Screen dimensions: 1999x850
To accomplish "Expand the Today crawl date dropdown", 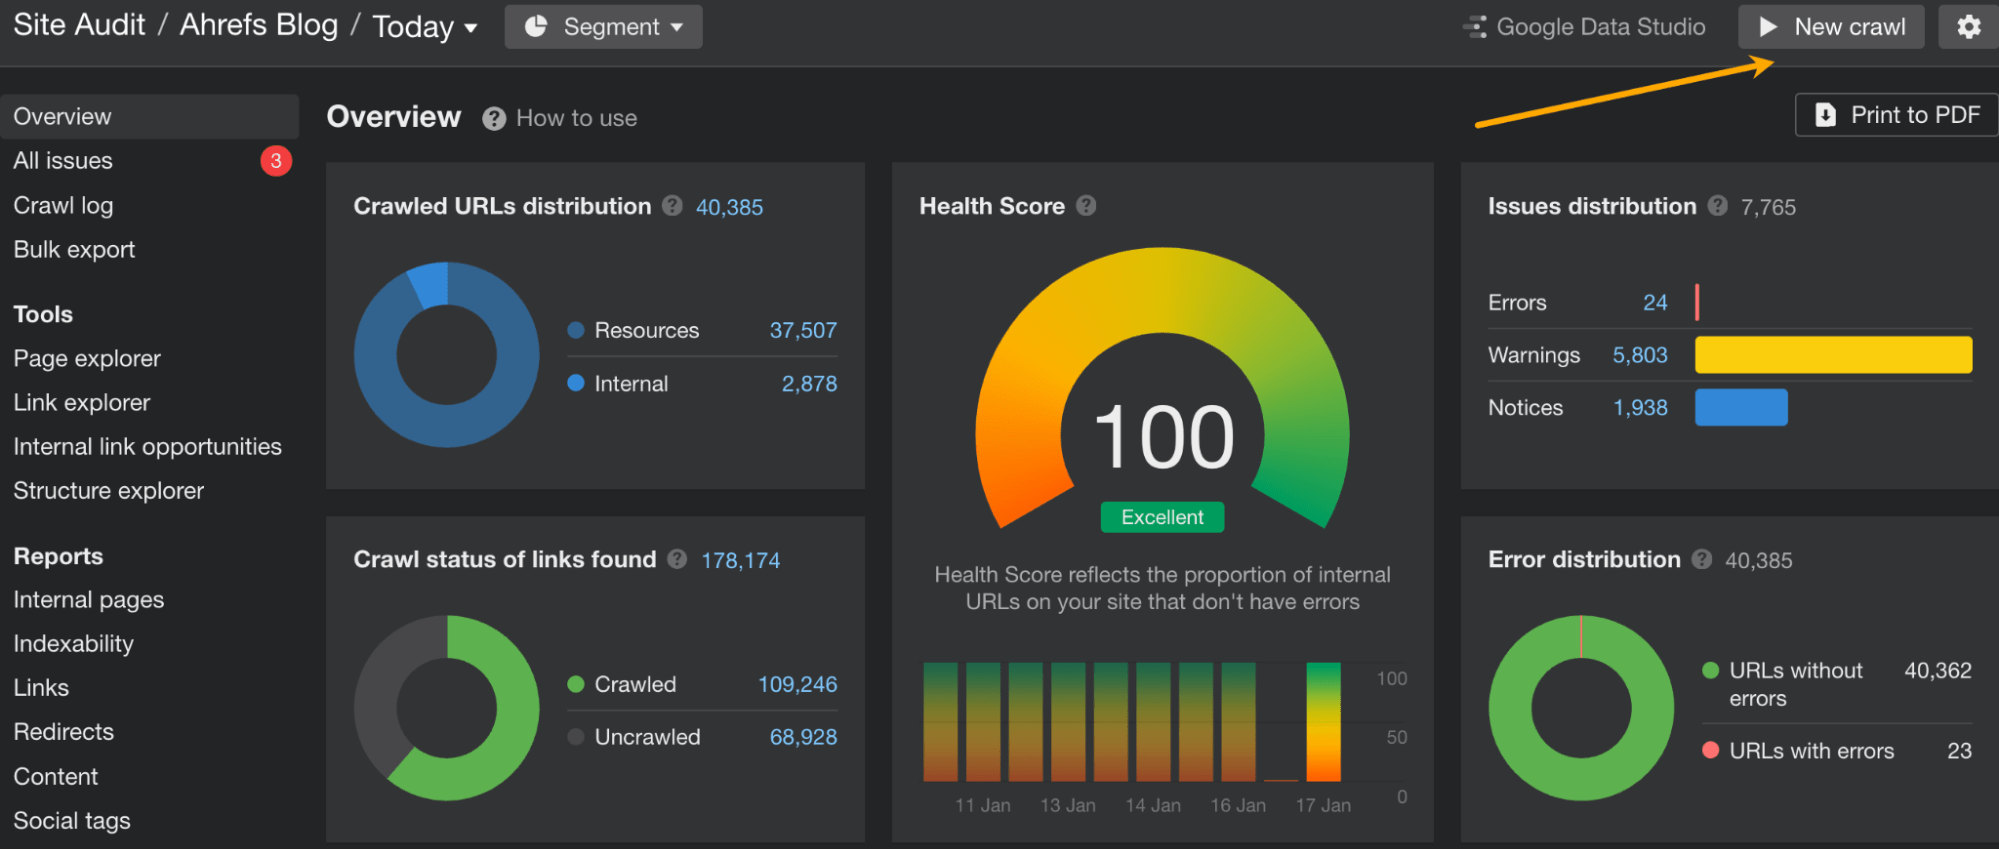I will click(x=424, y=27).
